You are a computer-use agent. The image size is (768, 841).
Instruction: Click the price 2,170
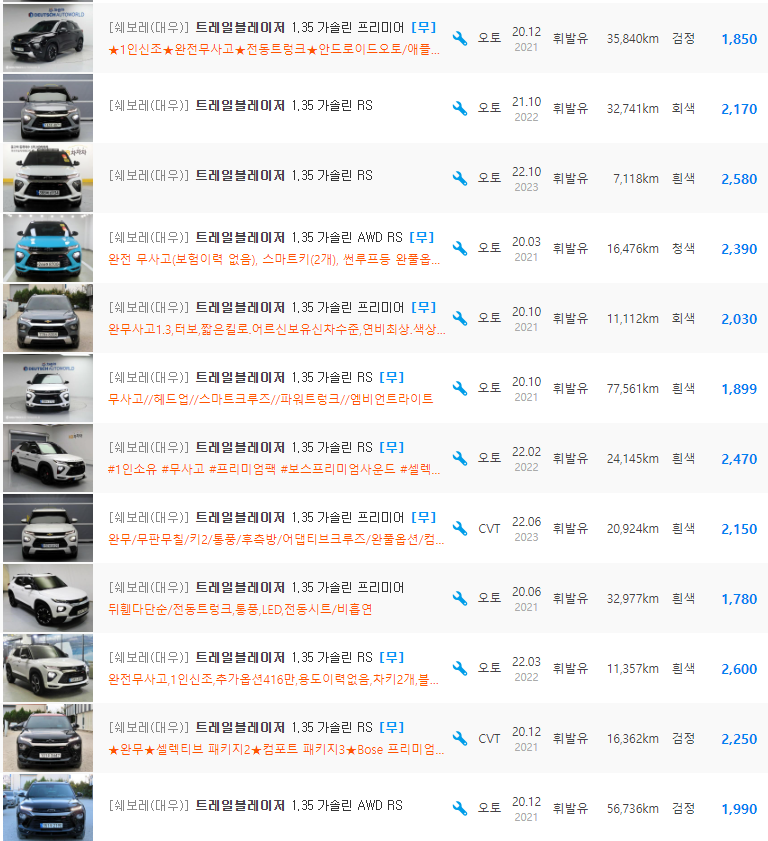click(739, 109)
